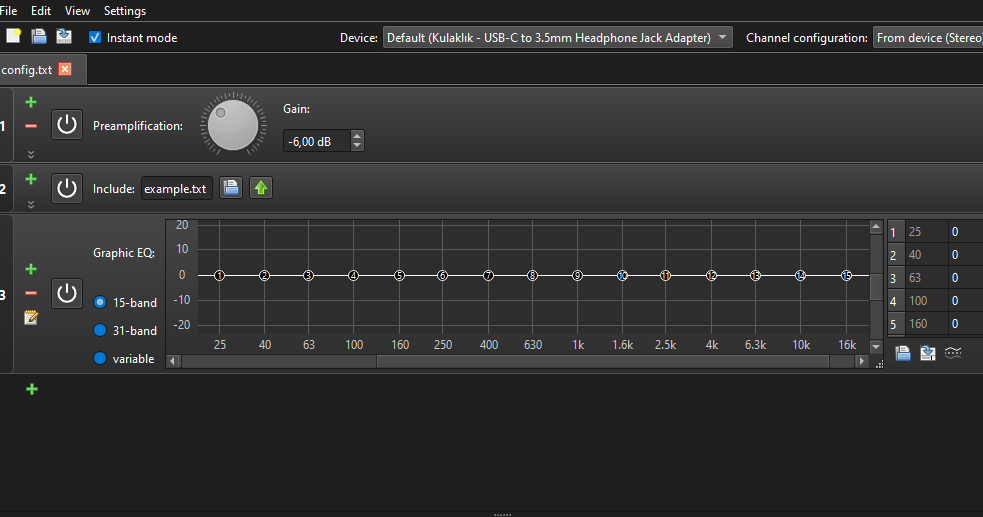Click EQ band point 5 at 160 Hz

[x=399, y=276]
